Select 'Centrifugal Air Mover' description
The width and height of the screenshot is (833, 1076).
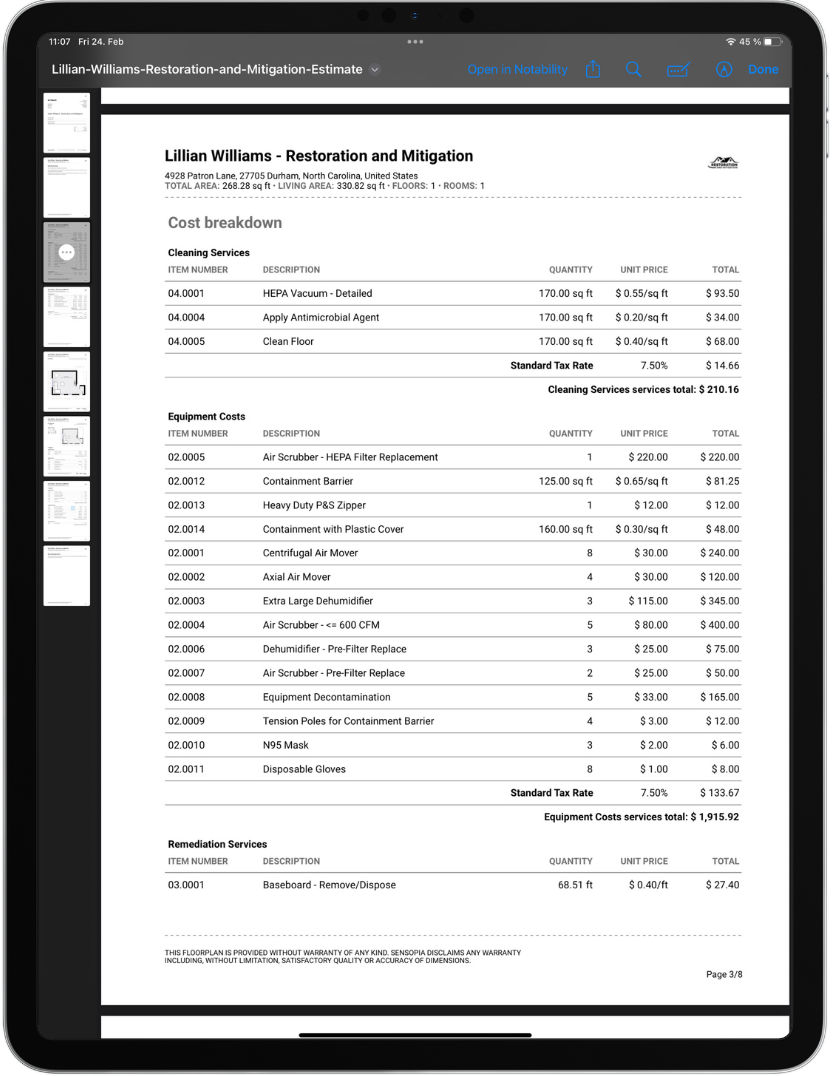(x=310, y=552)
